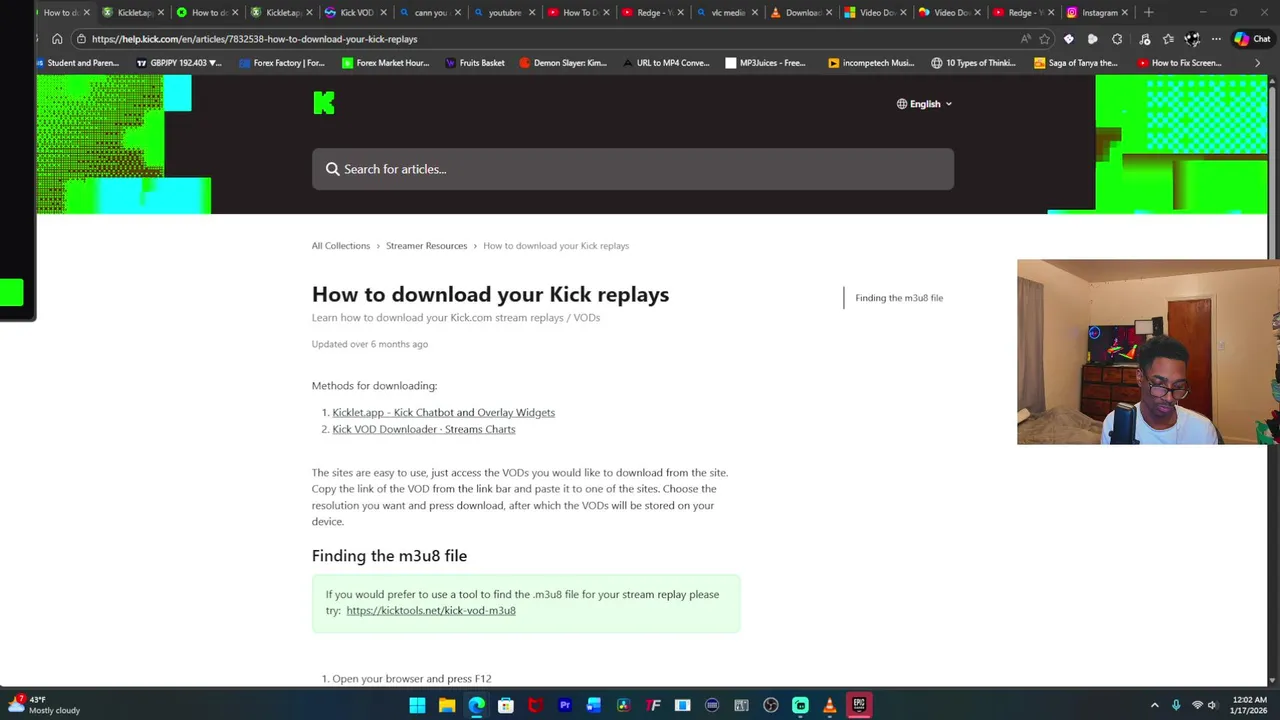Open the Forex Factory bookmark
This screenshot has height=720, width=1280.
tap(281, 62)
